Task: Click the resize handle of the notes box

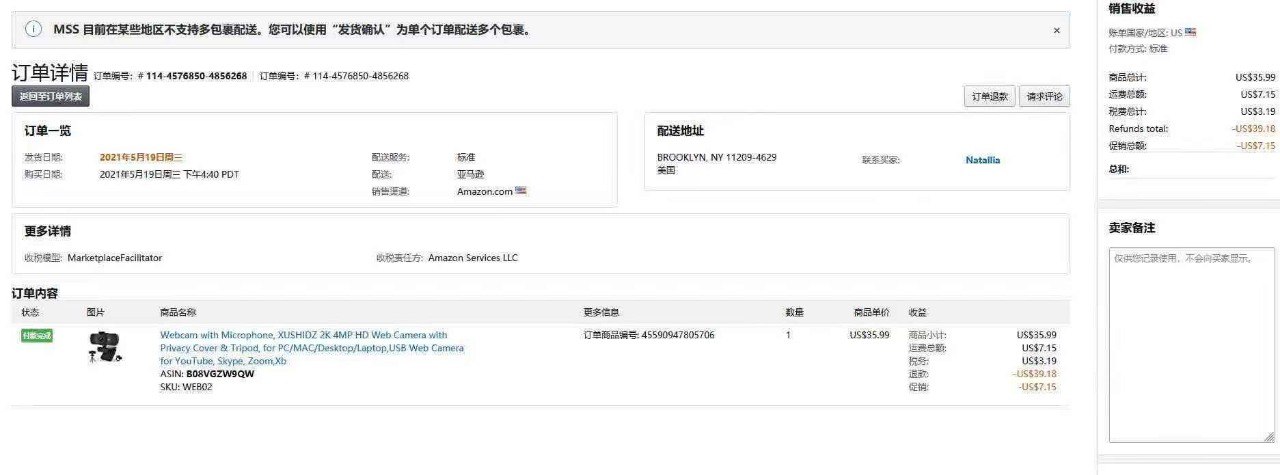Action: (1269, 436)
